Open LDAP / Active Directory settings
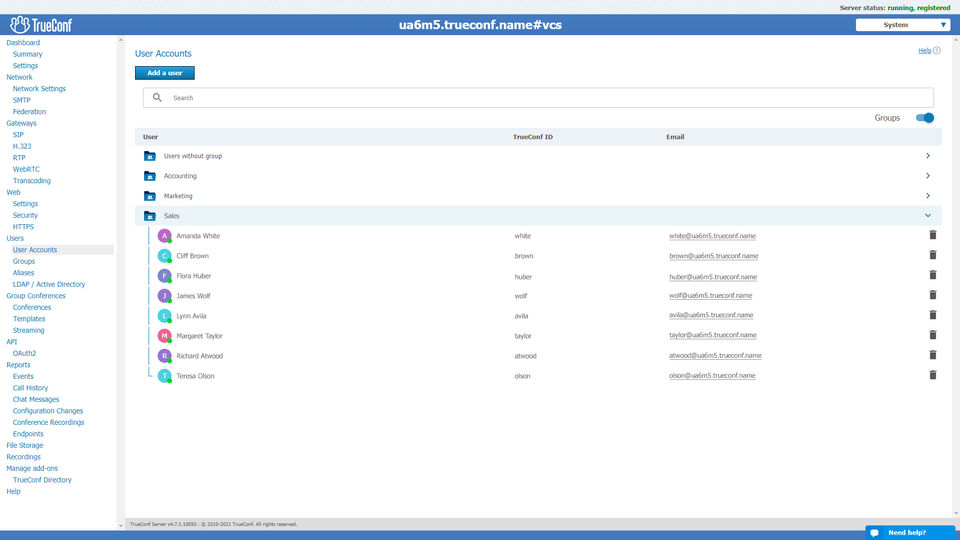960x540 pixels. [x=49, y=284]
